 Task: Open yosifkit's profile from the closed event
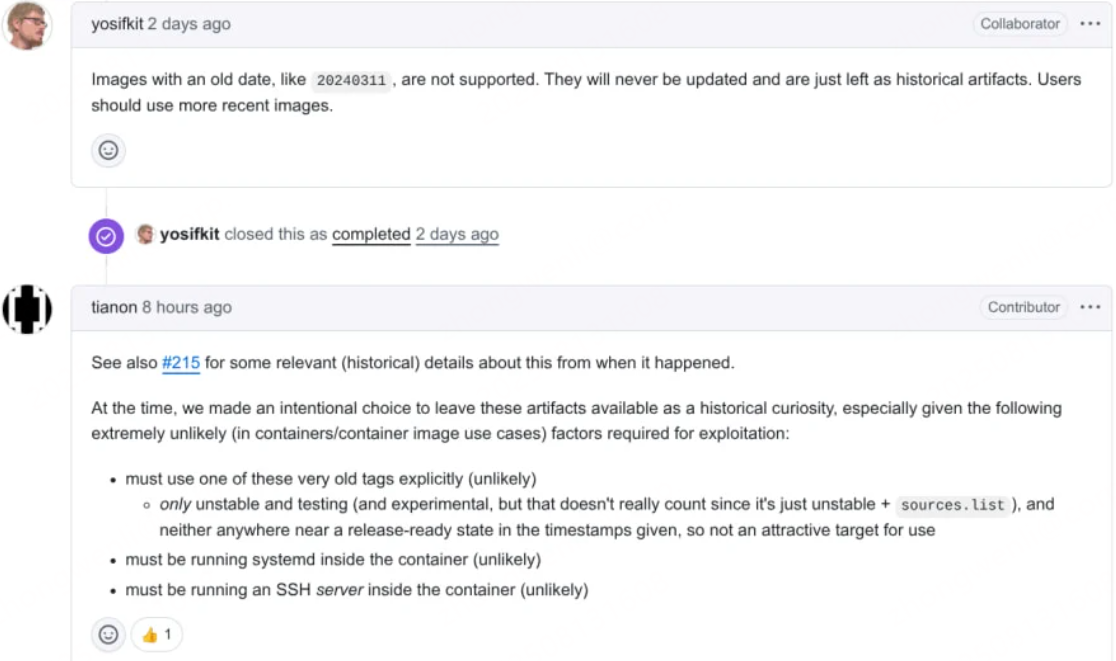190,235
